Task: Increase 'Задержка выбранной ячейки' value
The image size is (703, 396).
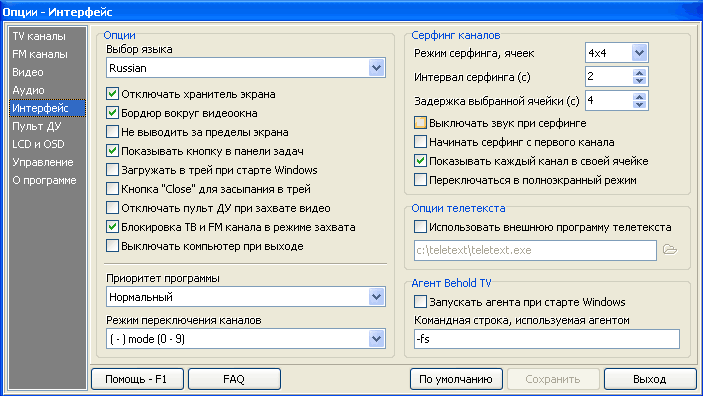Action: pyautogui.click(x=639, y=96)
